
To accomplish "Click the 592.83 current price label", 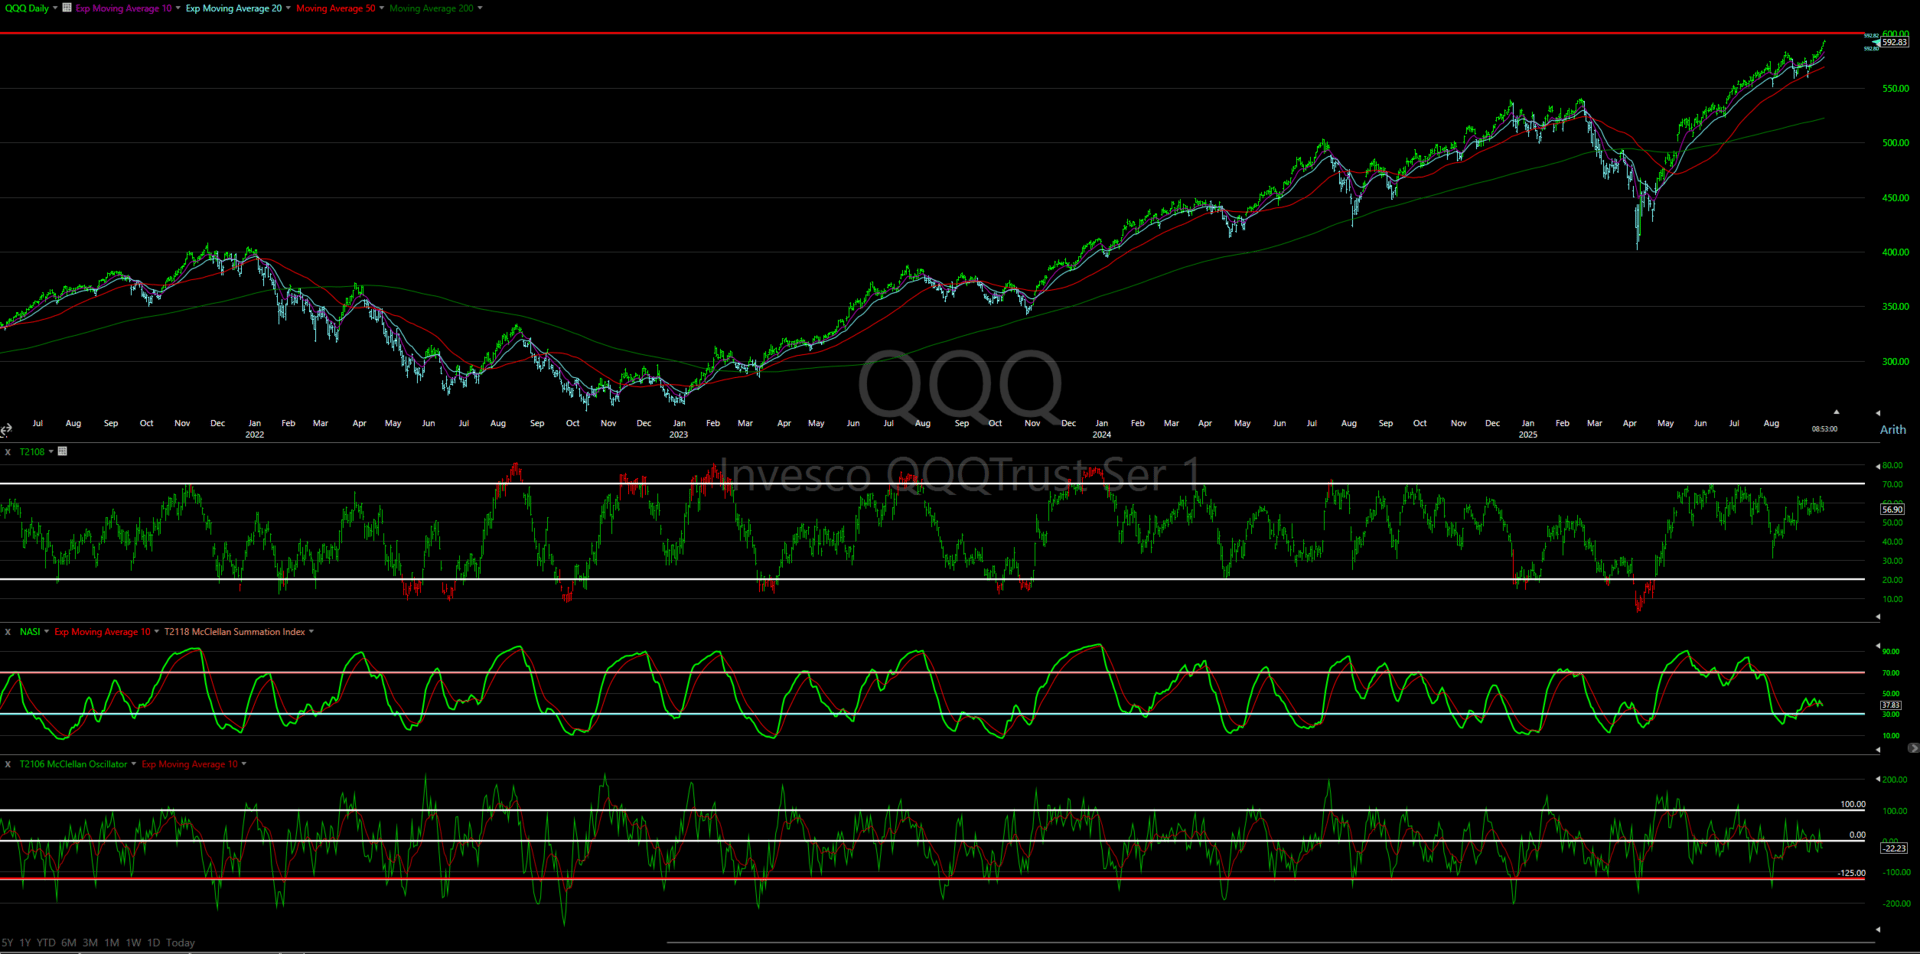I will pyautogui.click(x=1894, y=42).
